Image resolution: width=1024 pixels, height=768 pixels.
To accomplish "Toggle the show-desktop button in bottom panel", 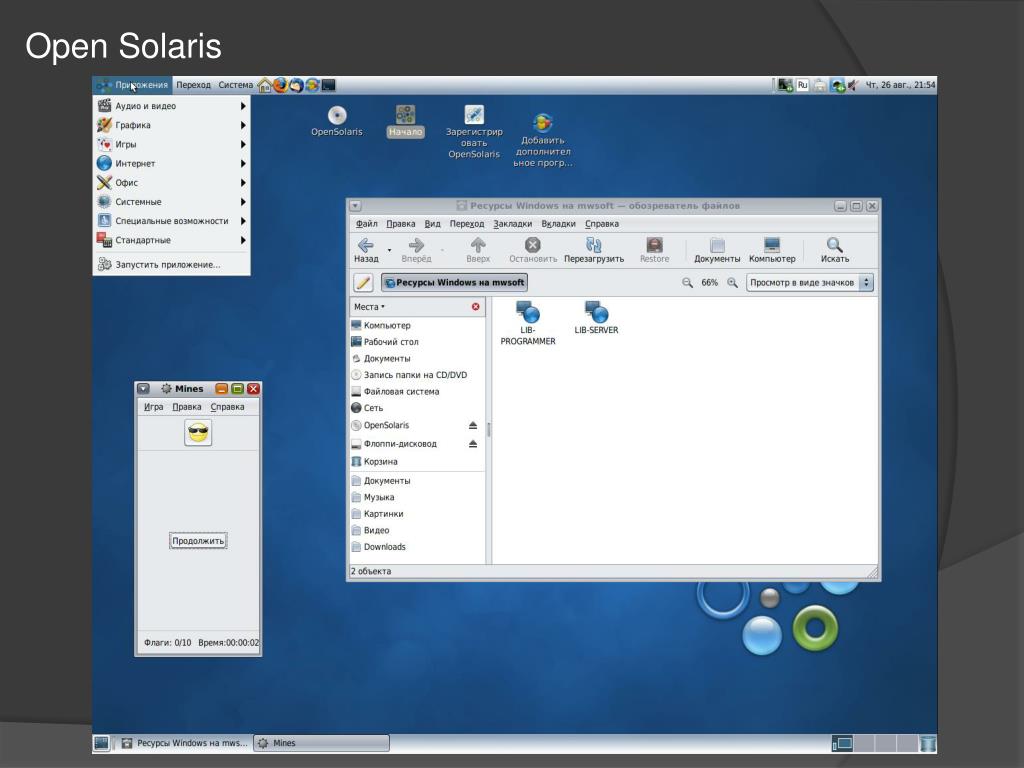I will pyautogui.click(x=101, y=743).
